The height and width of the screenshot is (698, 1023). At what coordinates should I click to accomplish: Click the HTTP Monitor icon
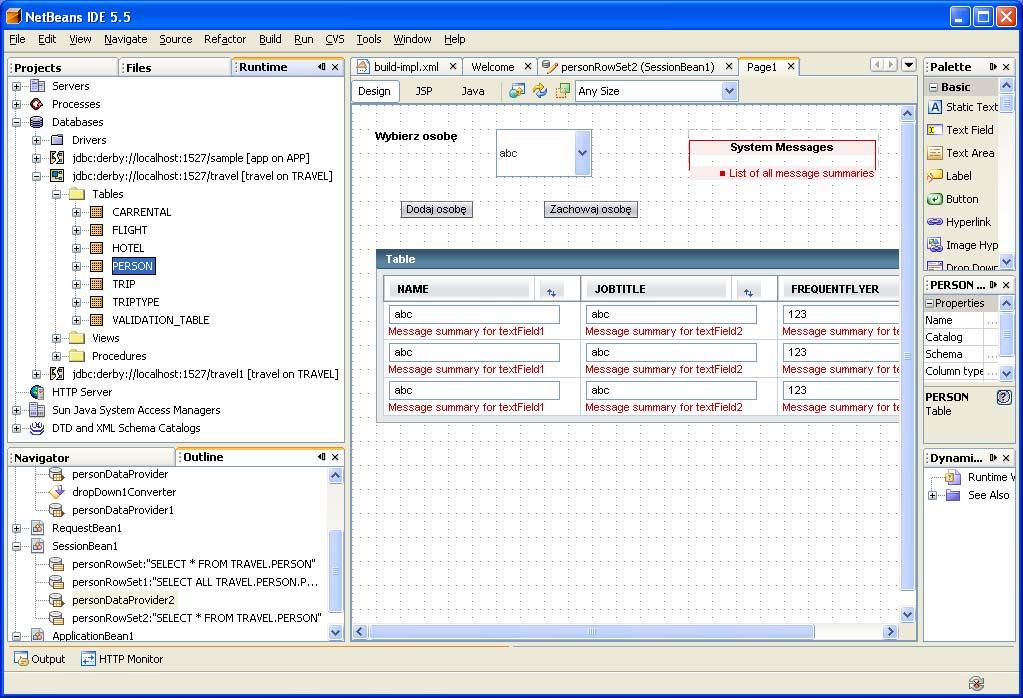[88, 659]
